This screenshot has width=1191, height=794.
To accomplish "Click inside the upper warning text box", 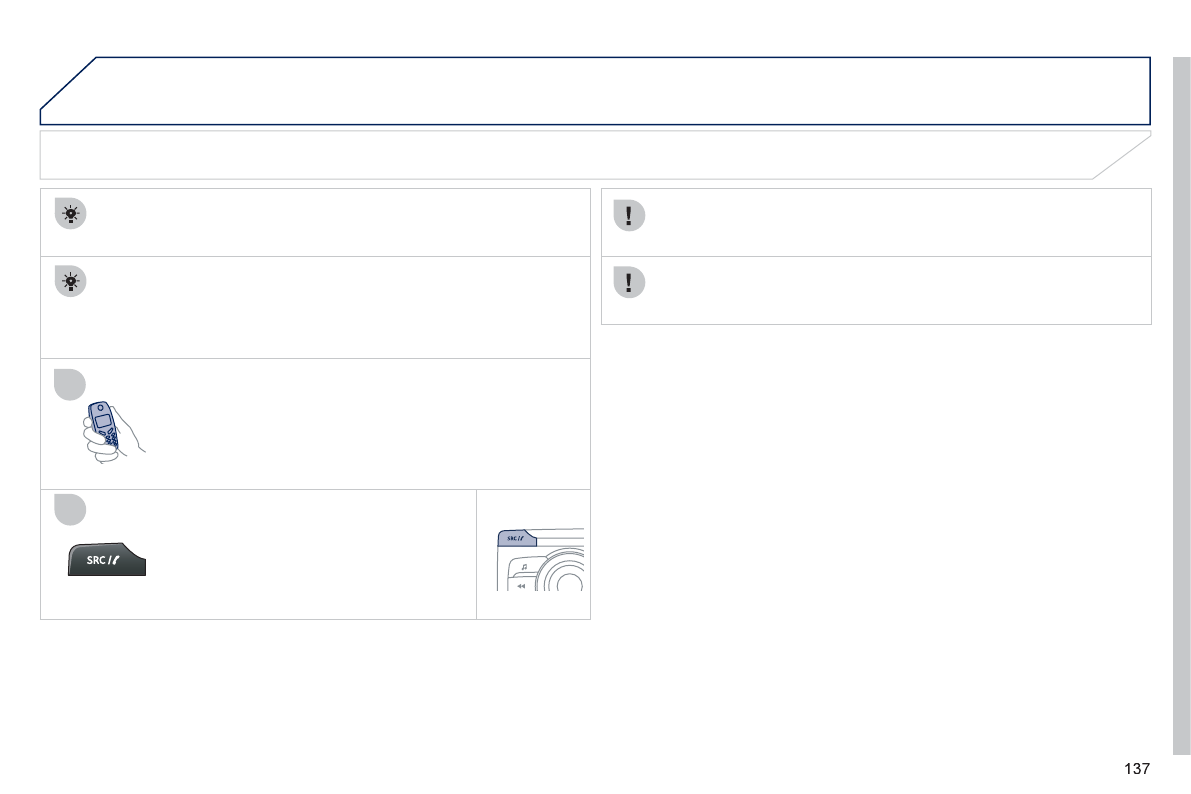I will 890,222.
